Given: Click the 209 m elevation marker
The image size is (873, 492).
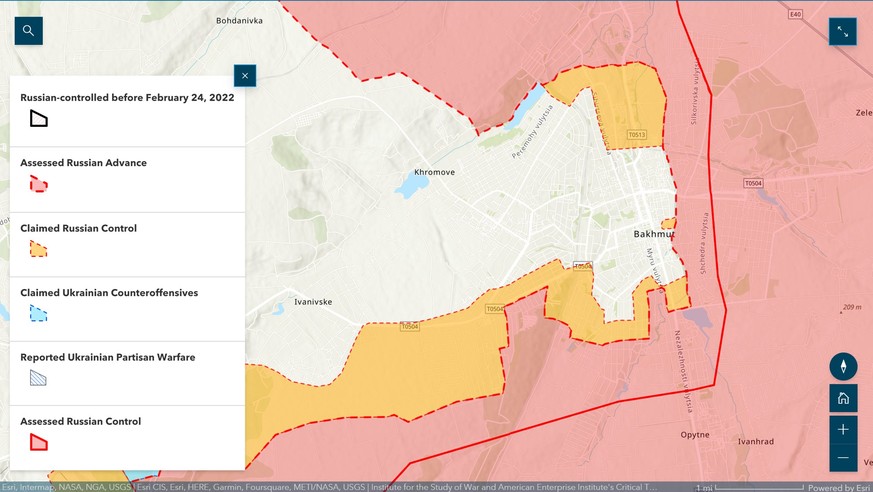Looking at the screenshot, I should pos(851,307).
